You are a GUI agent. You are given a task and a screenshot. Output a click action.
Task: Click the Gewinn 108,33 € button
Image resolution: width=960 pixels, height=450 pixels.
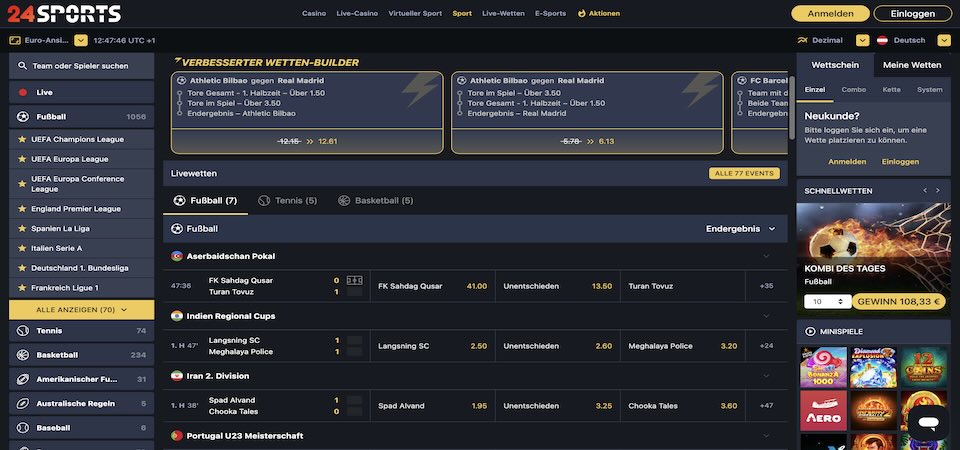point(899,302)
